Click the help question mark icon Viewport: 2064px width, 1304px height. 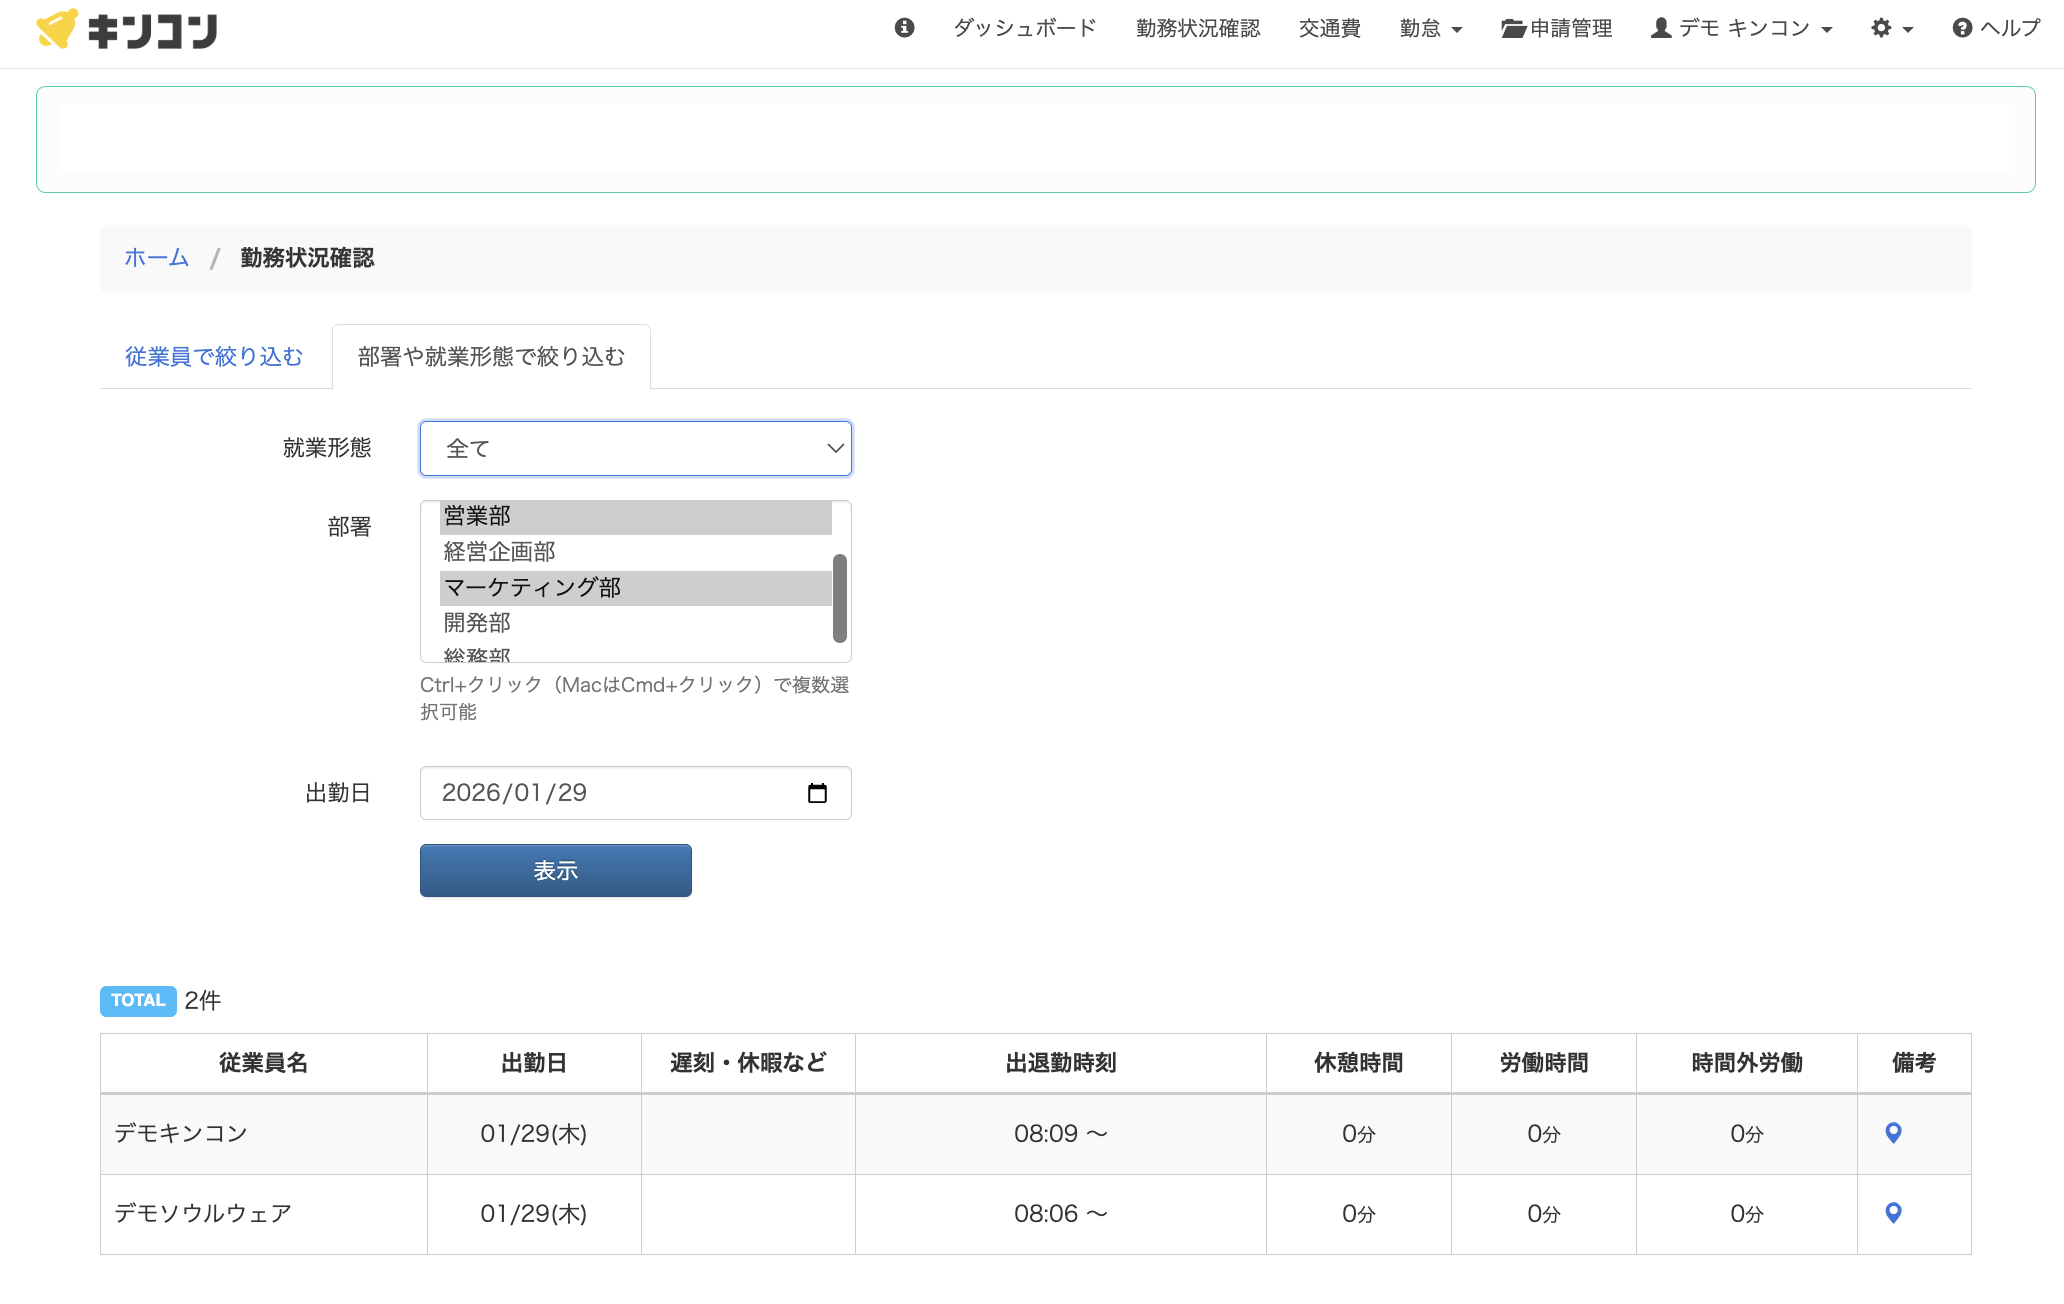point(1962,28)
